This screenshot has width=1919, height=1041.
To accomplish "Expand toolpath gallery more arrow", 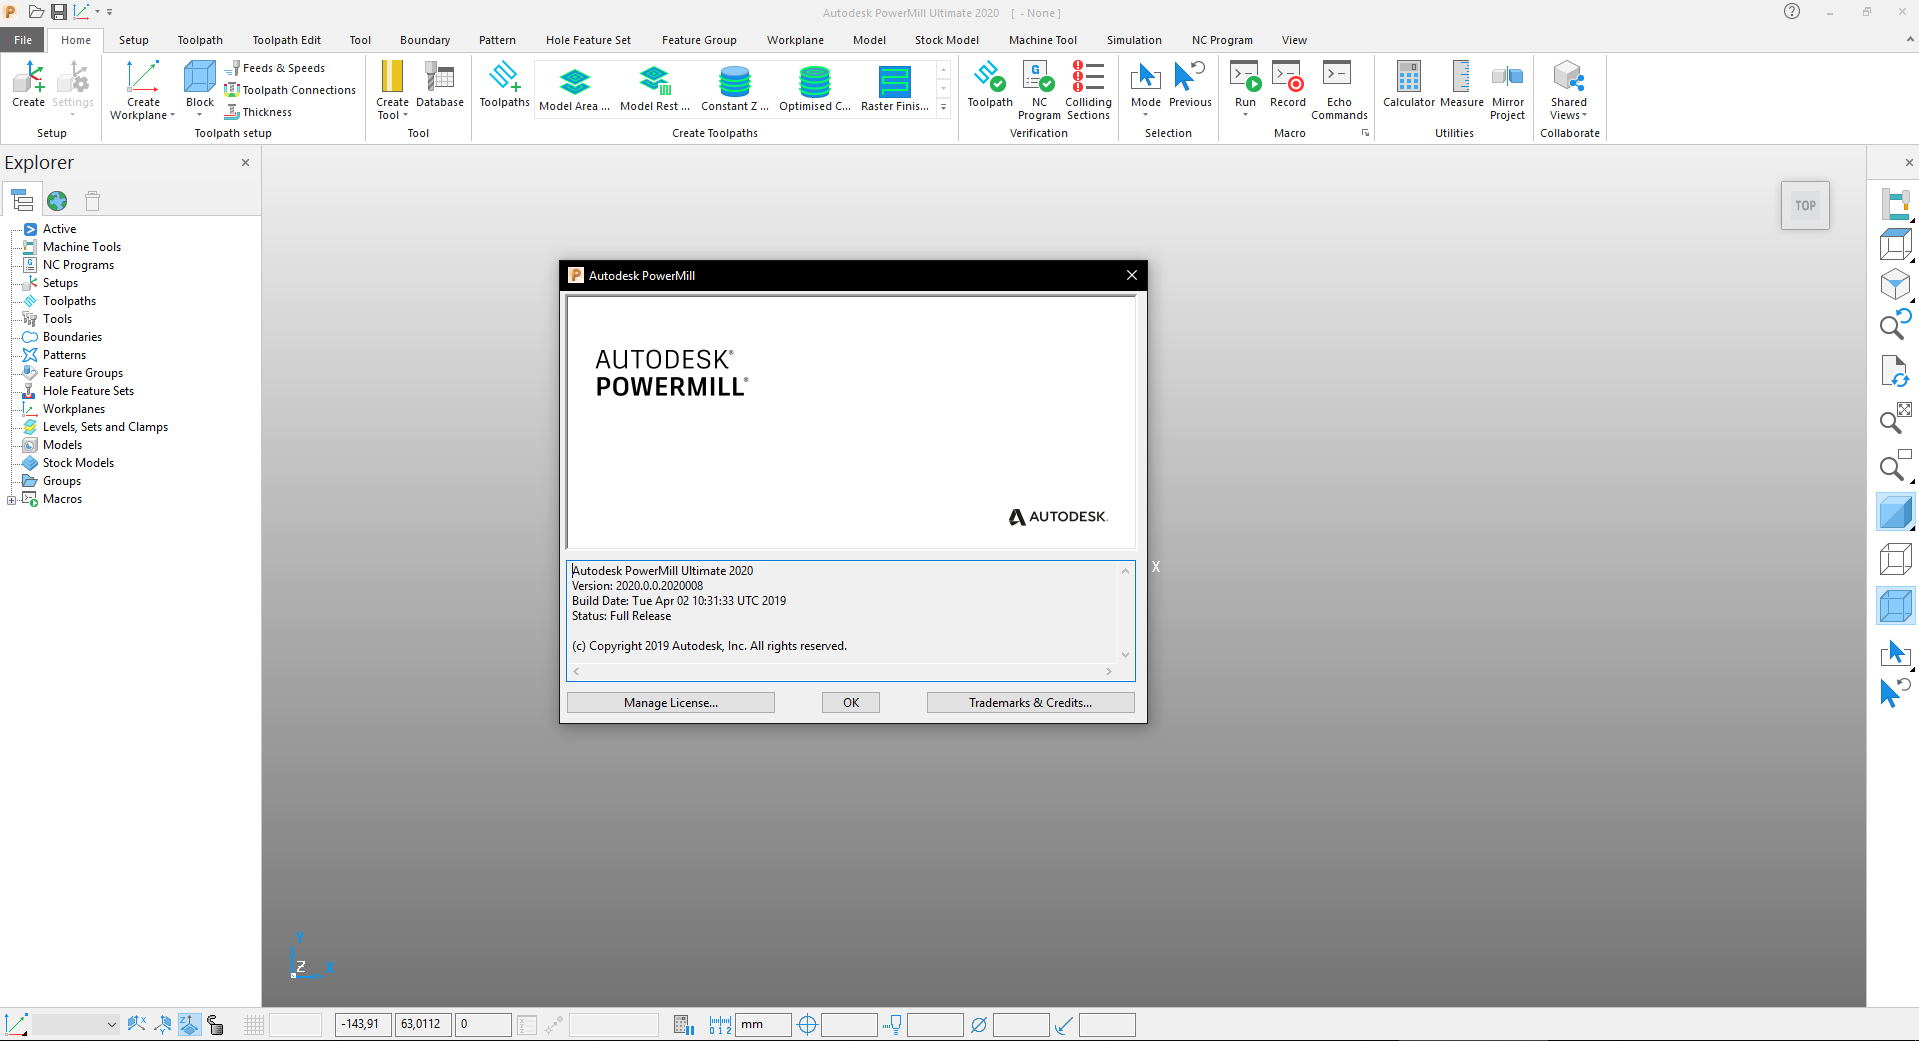I will [943, 107].
